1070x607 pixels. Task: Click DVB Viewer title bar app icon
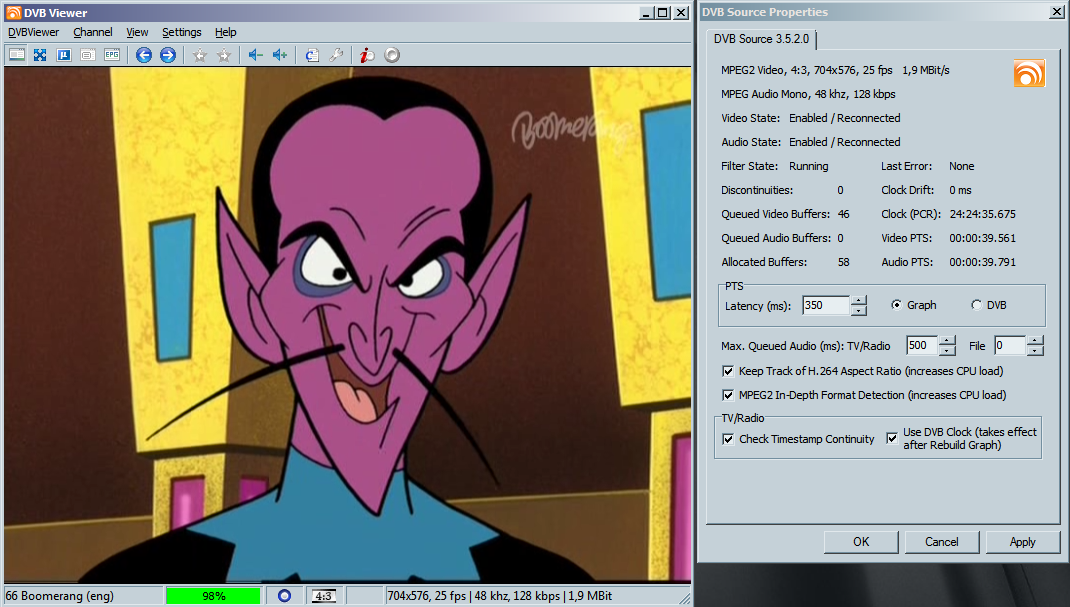click(x=14, y=12)
